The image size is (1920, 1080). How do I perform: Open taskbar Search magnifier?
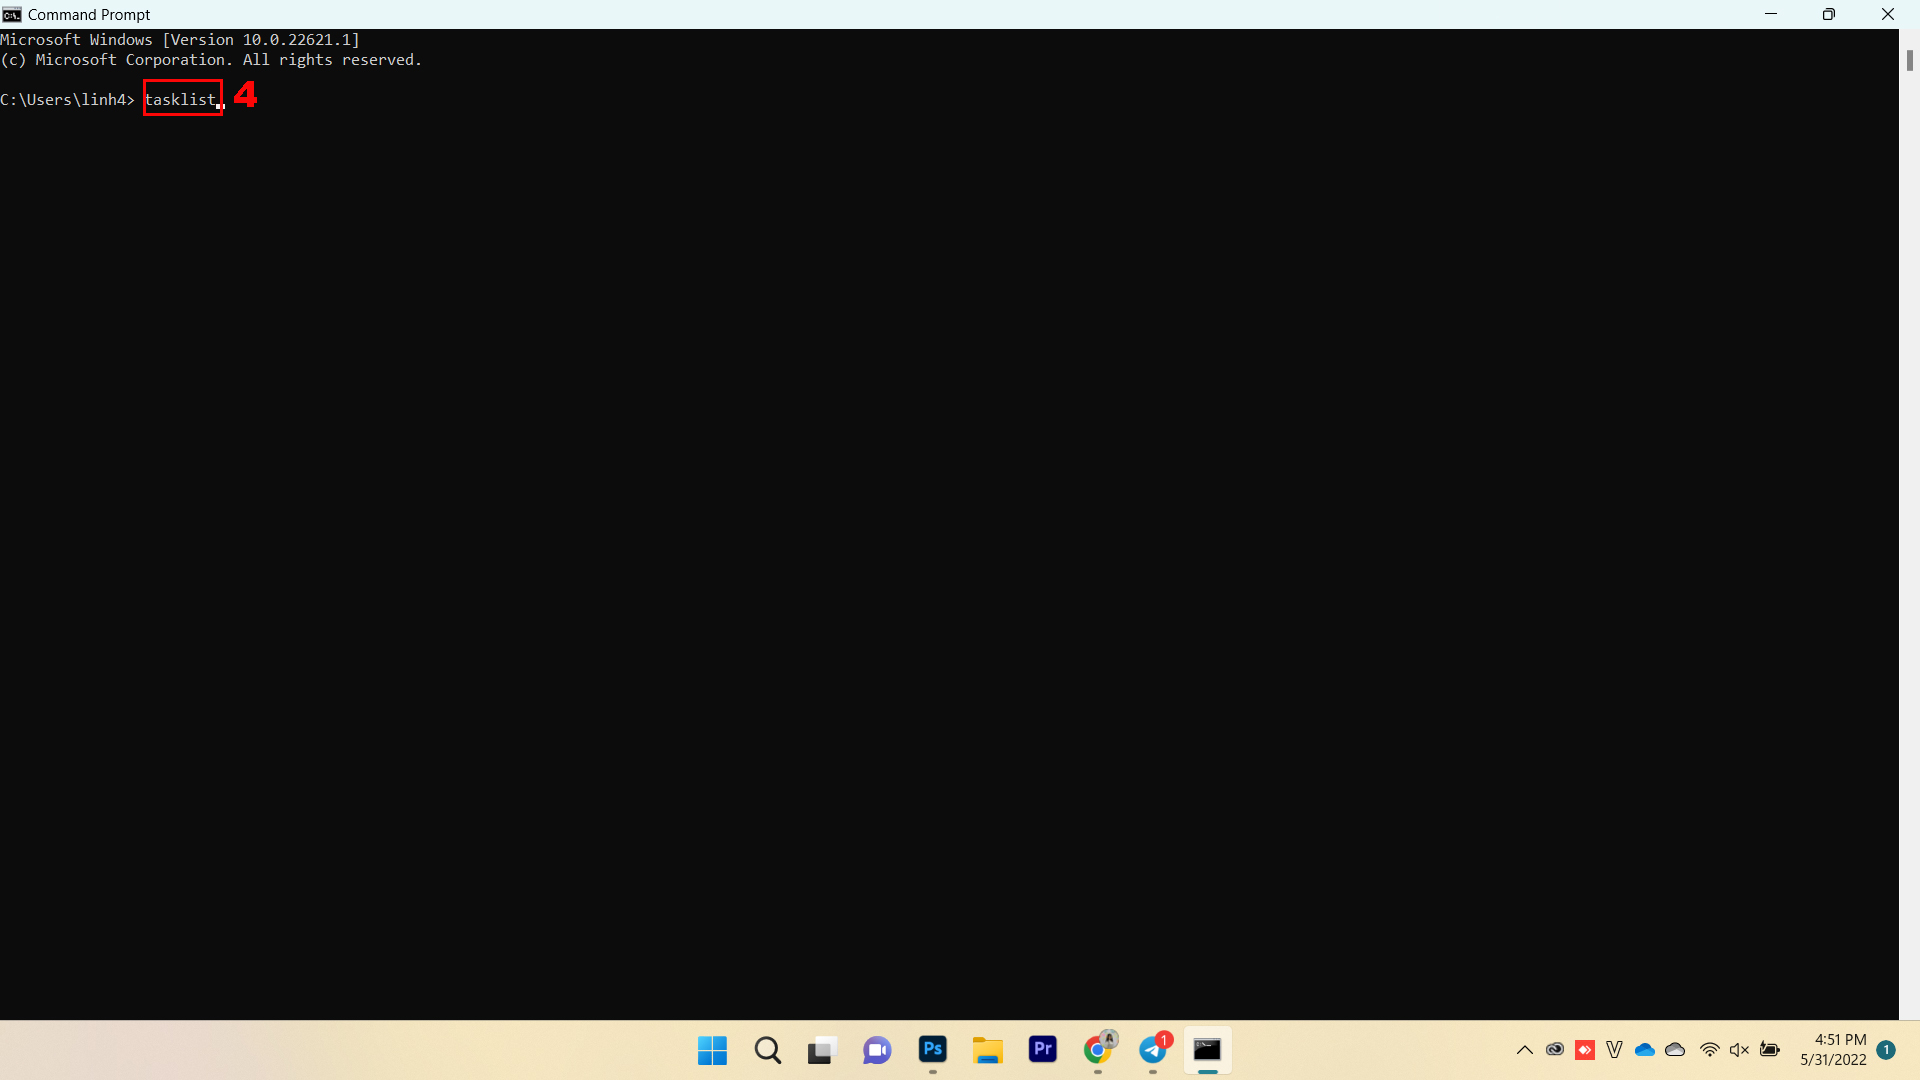tap(767, 1050)
